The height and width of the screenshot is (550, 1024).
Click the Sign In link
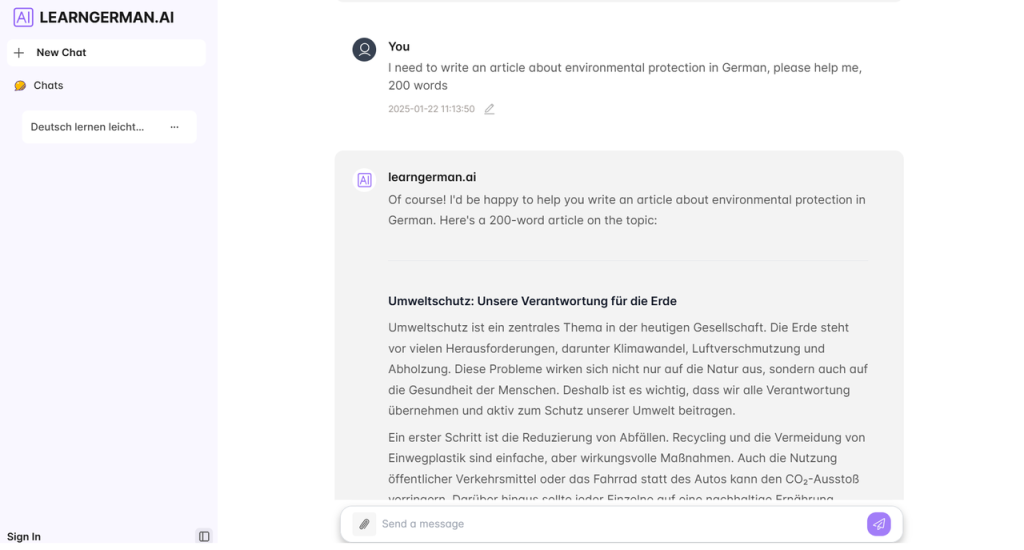click(24, 537)
